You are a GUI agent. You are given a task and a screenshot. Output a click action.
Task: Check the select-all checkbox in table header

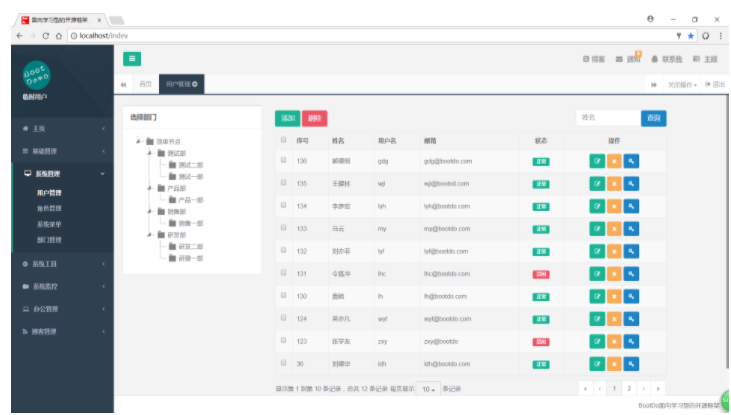coord(283,140)
